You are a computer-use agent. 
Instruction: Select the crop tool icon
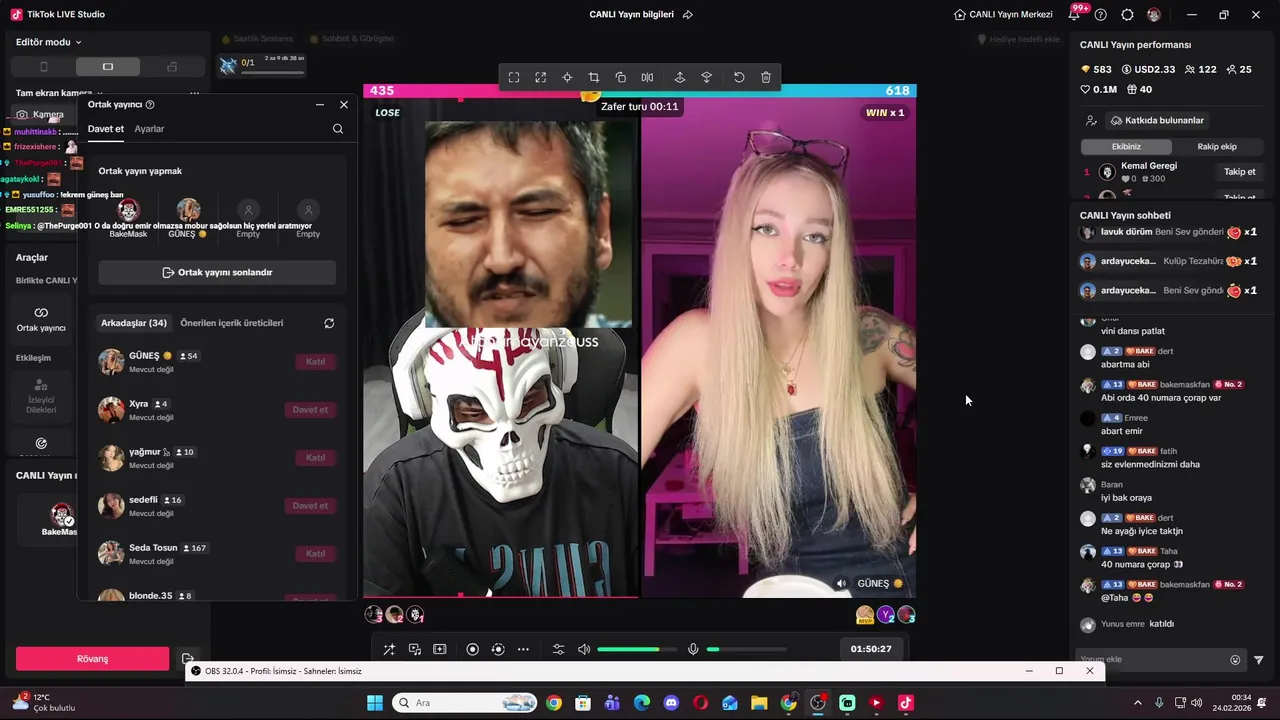594,78
